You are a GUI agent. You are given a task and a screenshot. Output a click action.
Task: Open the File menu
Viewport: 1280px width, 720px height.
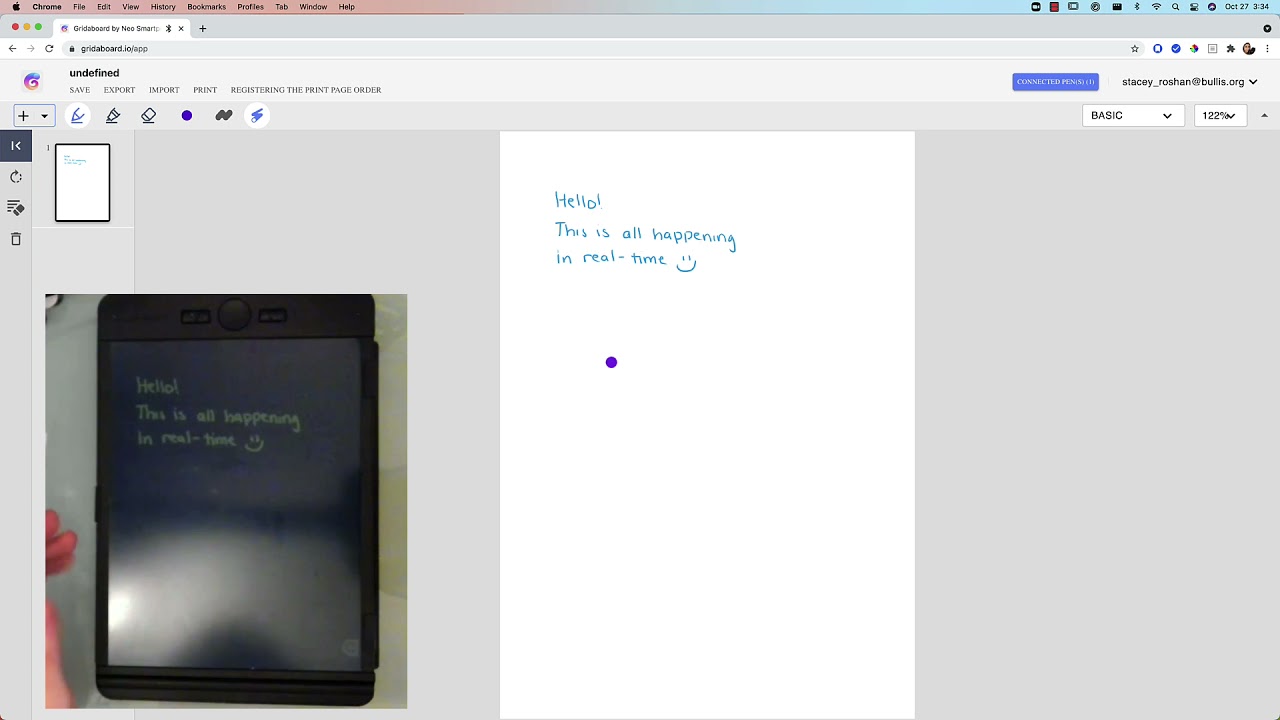point(79,7)
